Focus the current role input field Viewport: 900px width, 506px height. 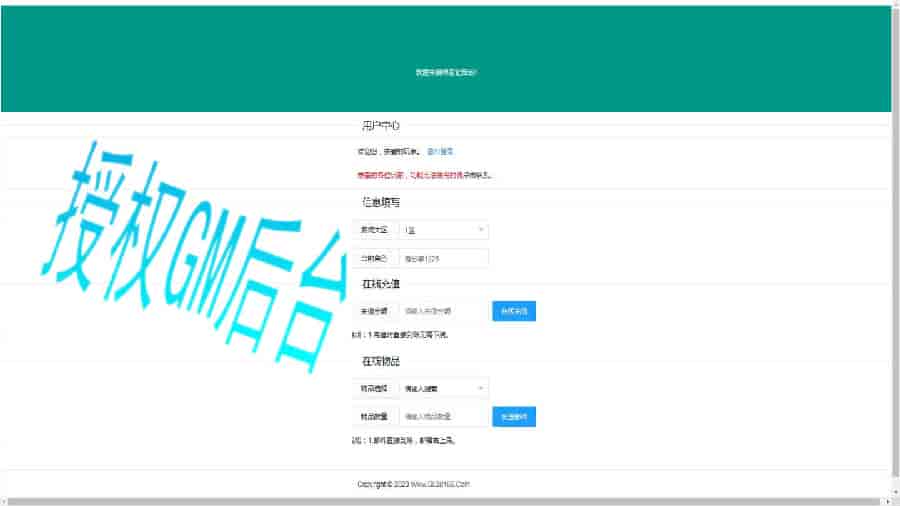443,259
